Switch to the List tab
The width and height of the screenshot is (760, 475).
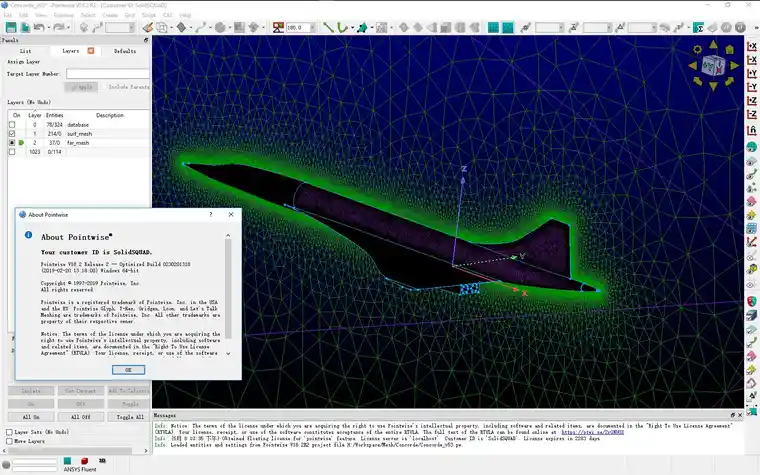25,51
